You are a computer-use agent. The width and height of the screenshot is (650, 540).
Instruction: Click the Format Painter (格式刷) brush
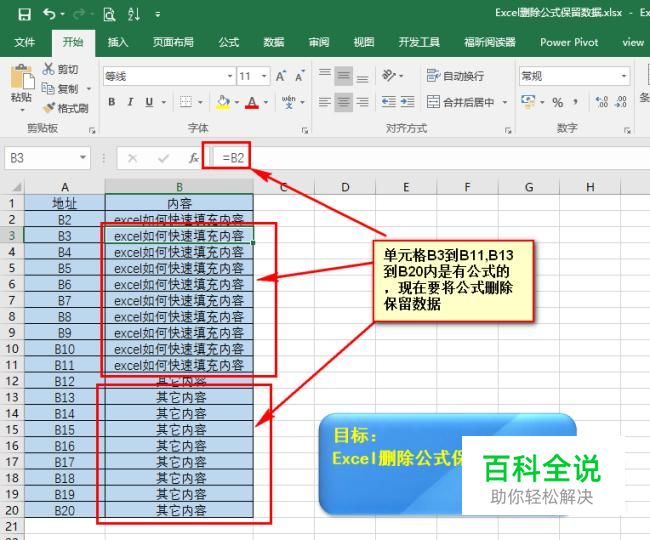[x=49, y=108]
